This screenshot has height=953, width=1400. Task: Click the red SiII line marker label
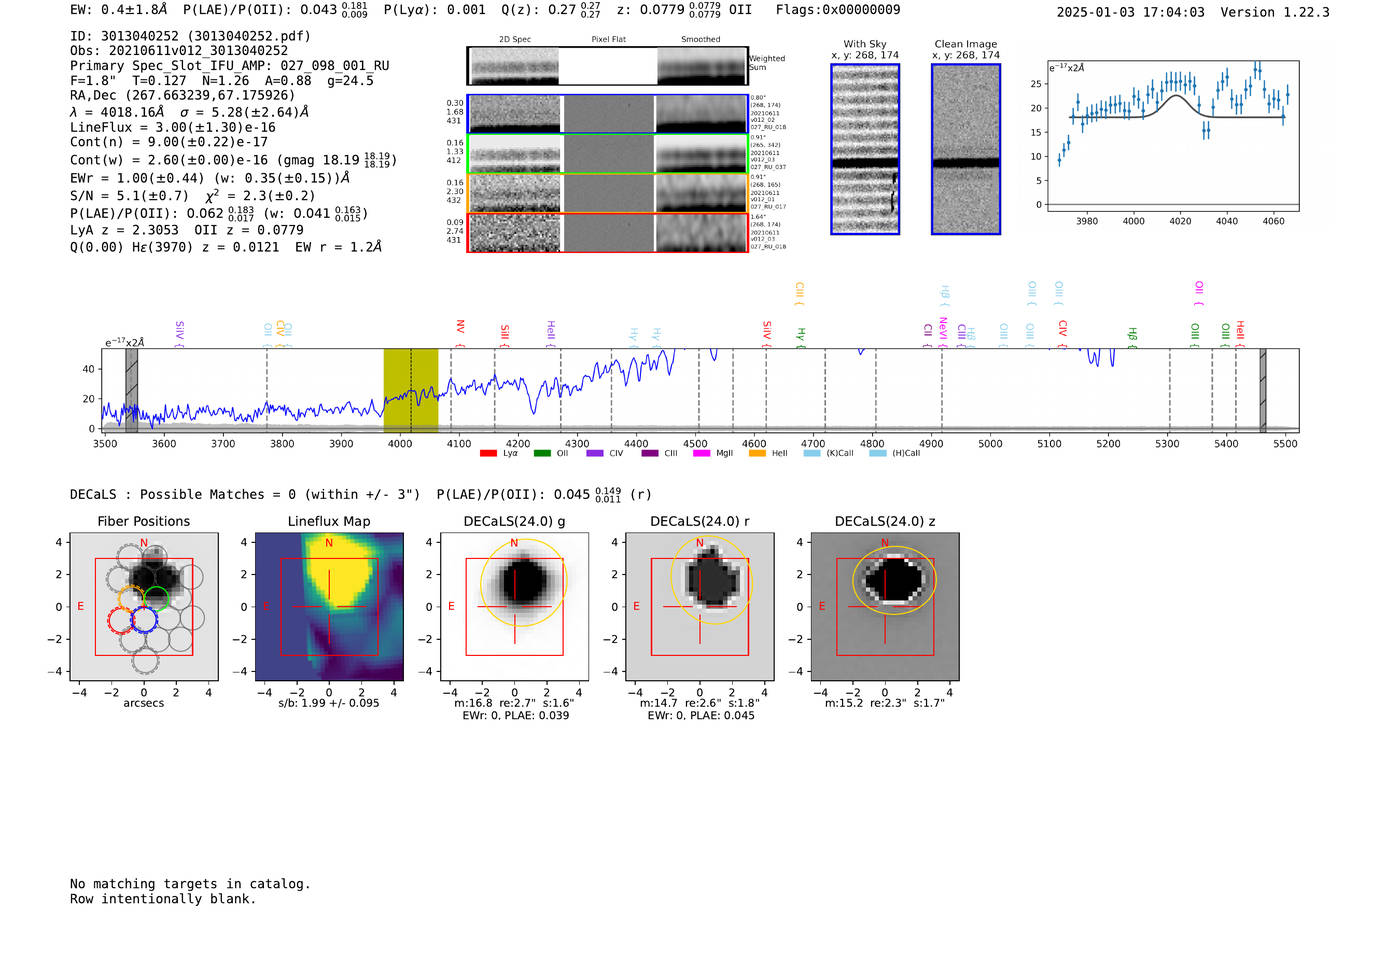click(x=505, y=334)
